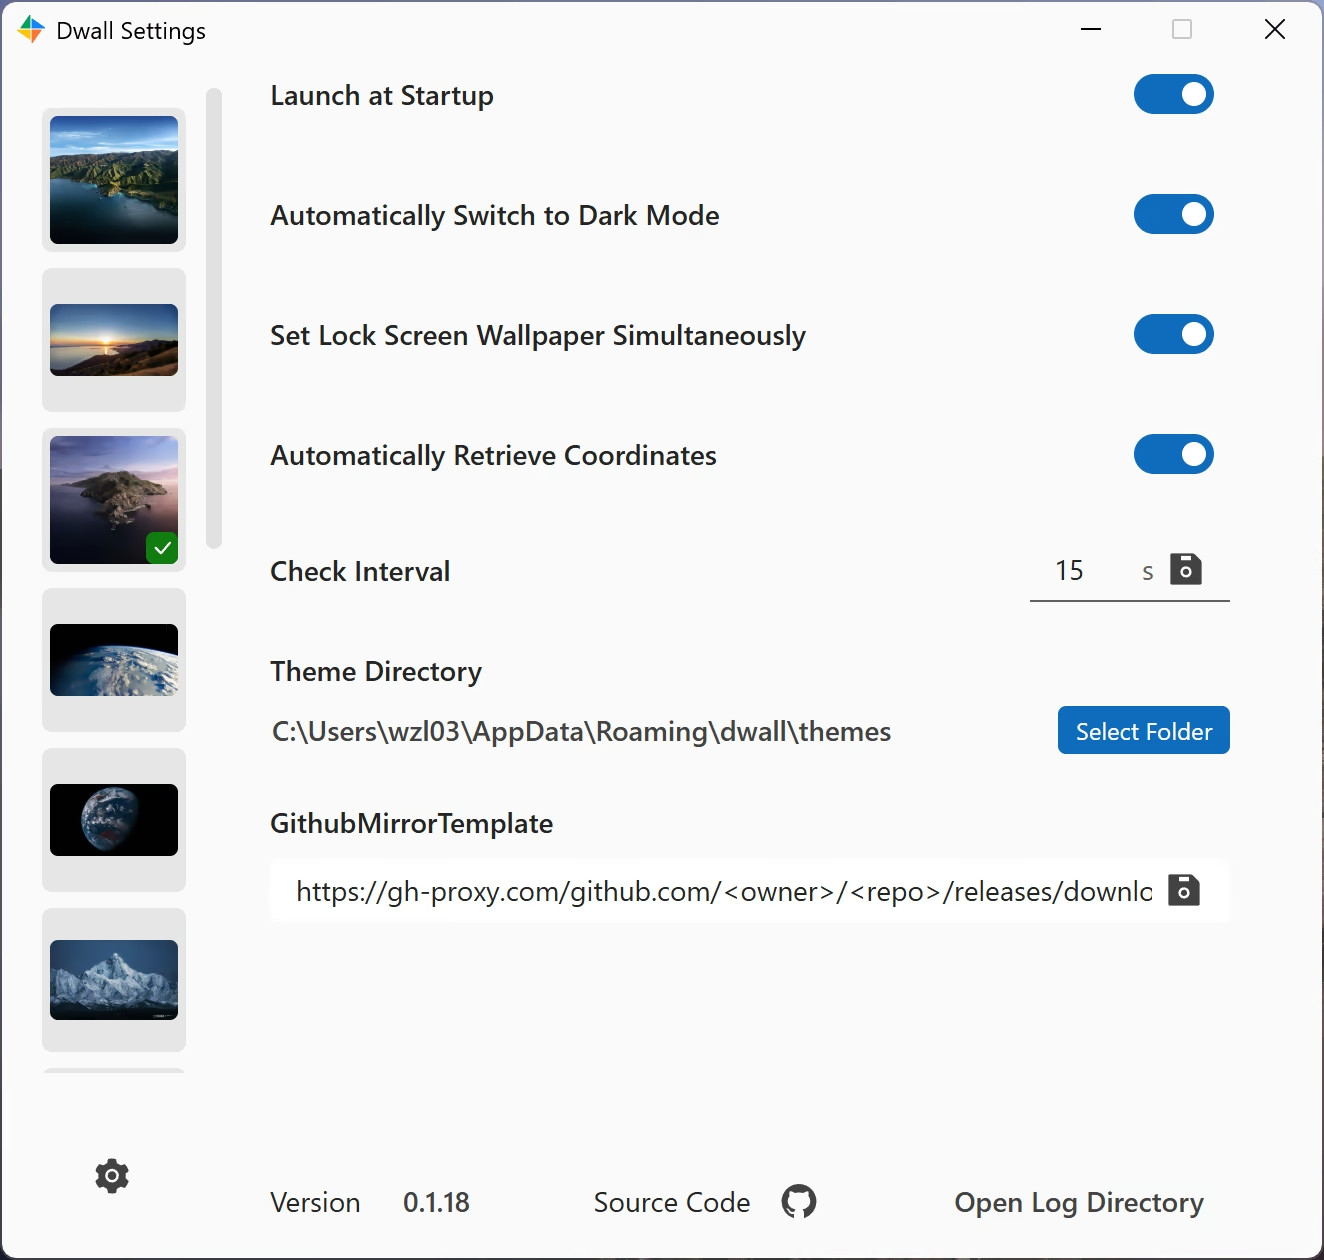Disable Automatically Switch to Dark Mode

point(1173,215)
